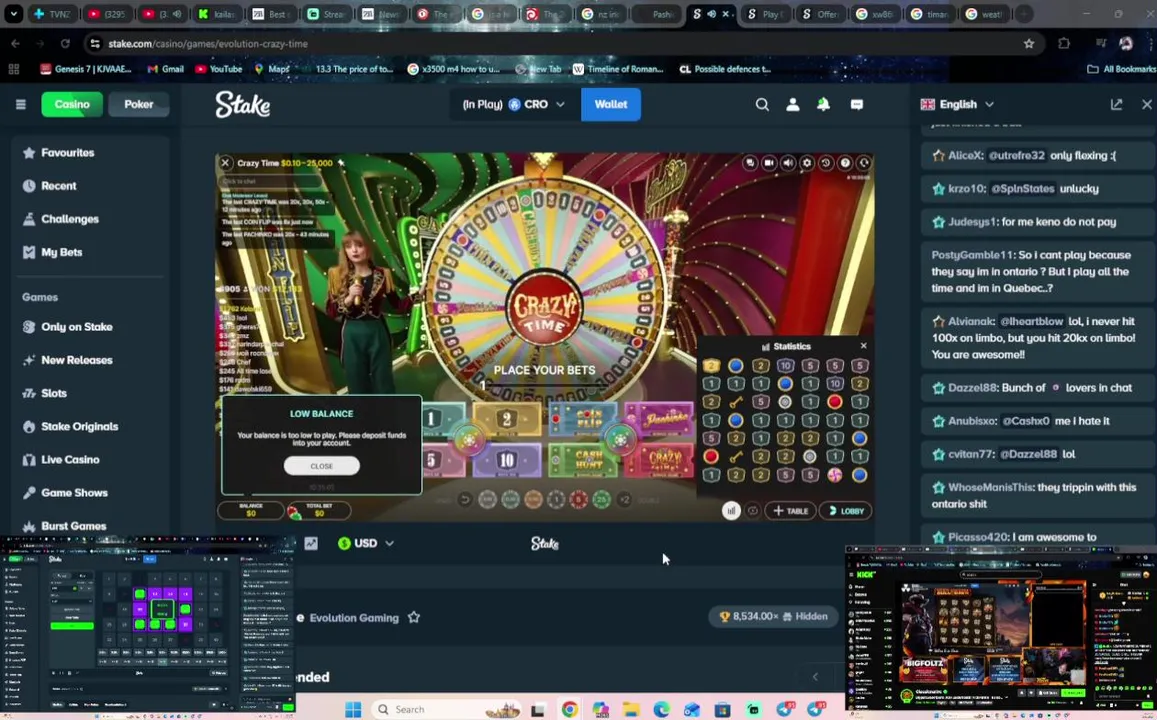Image resolution: width=1157 pixels, height=720 pixels.
Task: Close the Statistics panel
Action: click(x=863, y=346)
